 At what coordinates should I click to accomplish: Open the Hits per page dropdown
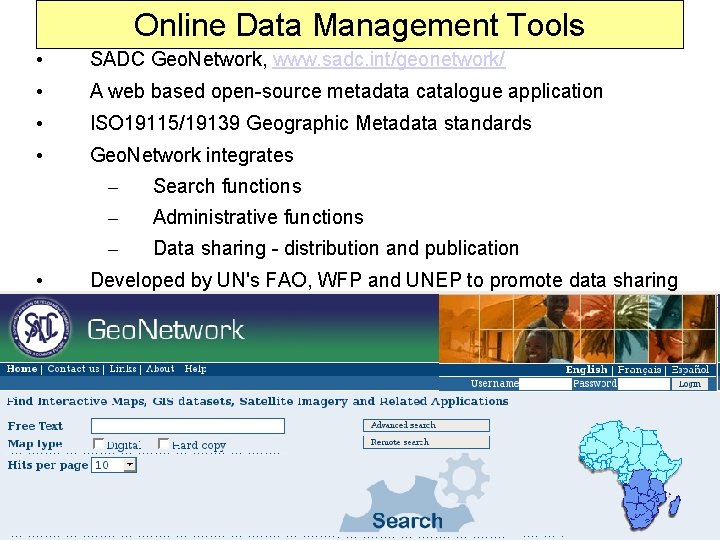[114, 465]
